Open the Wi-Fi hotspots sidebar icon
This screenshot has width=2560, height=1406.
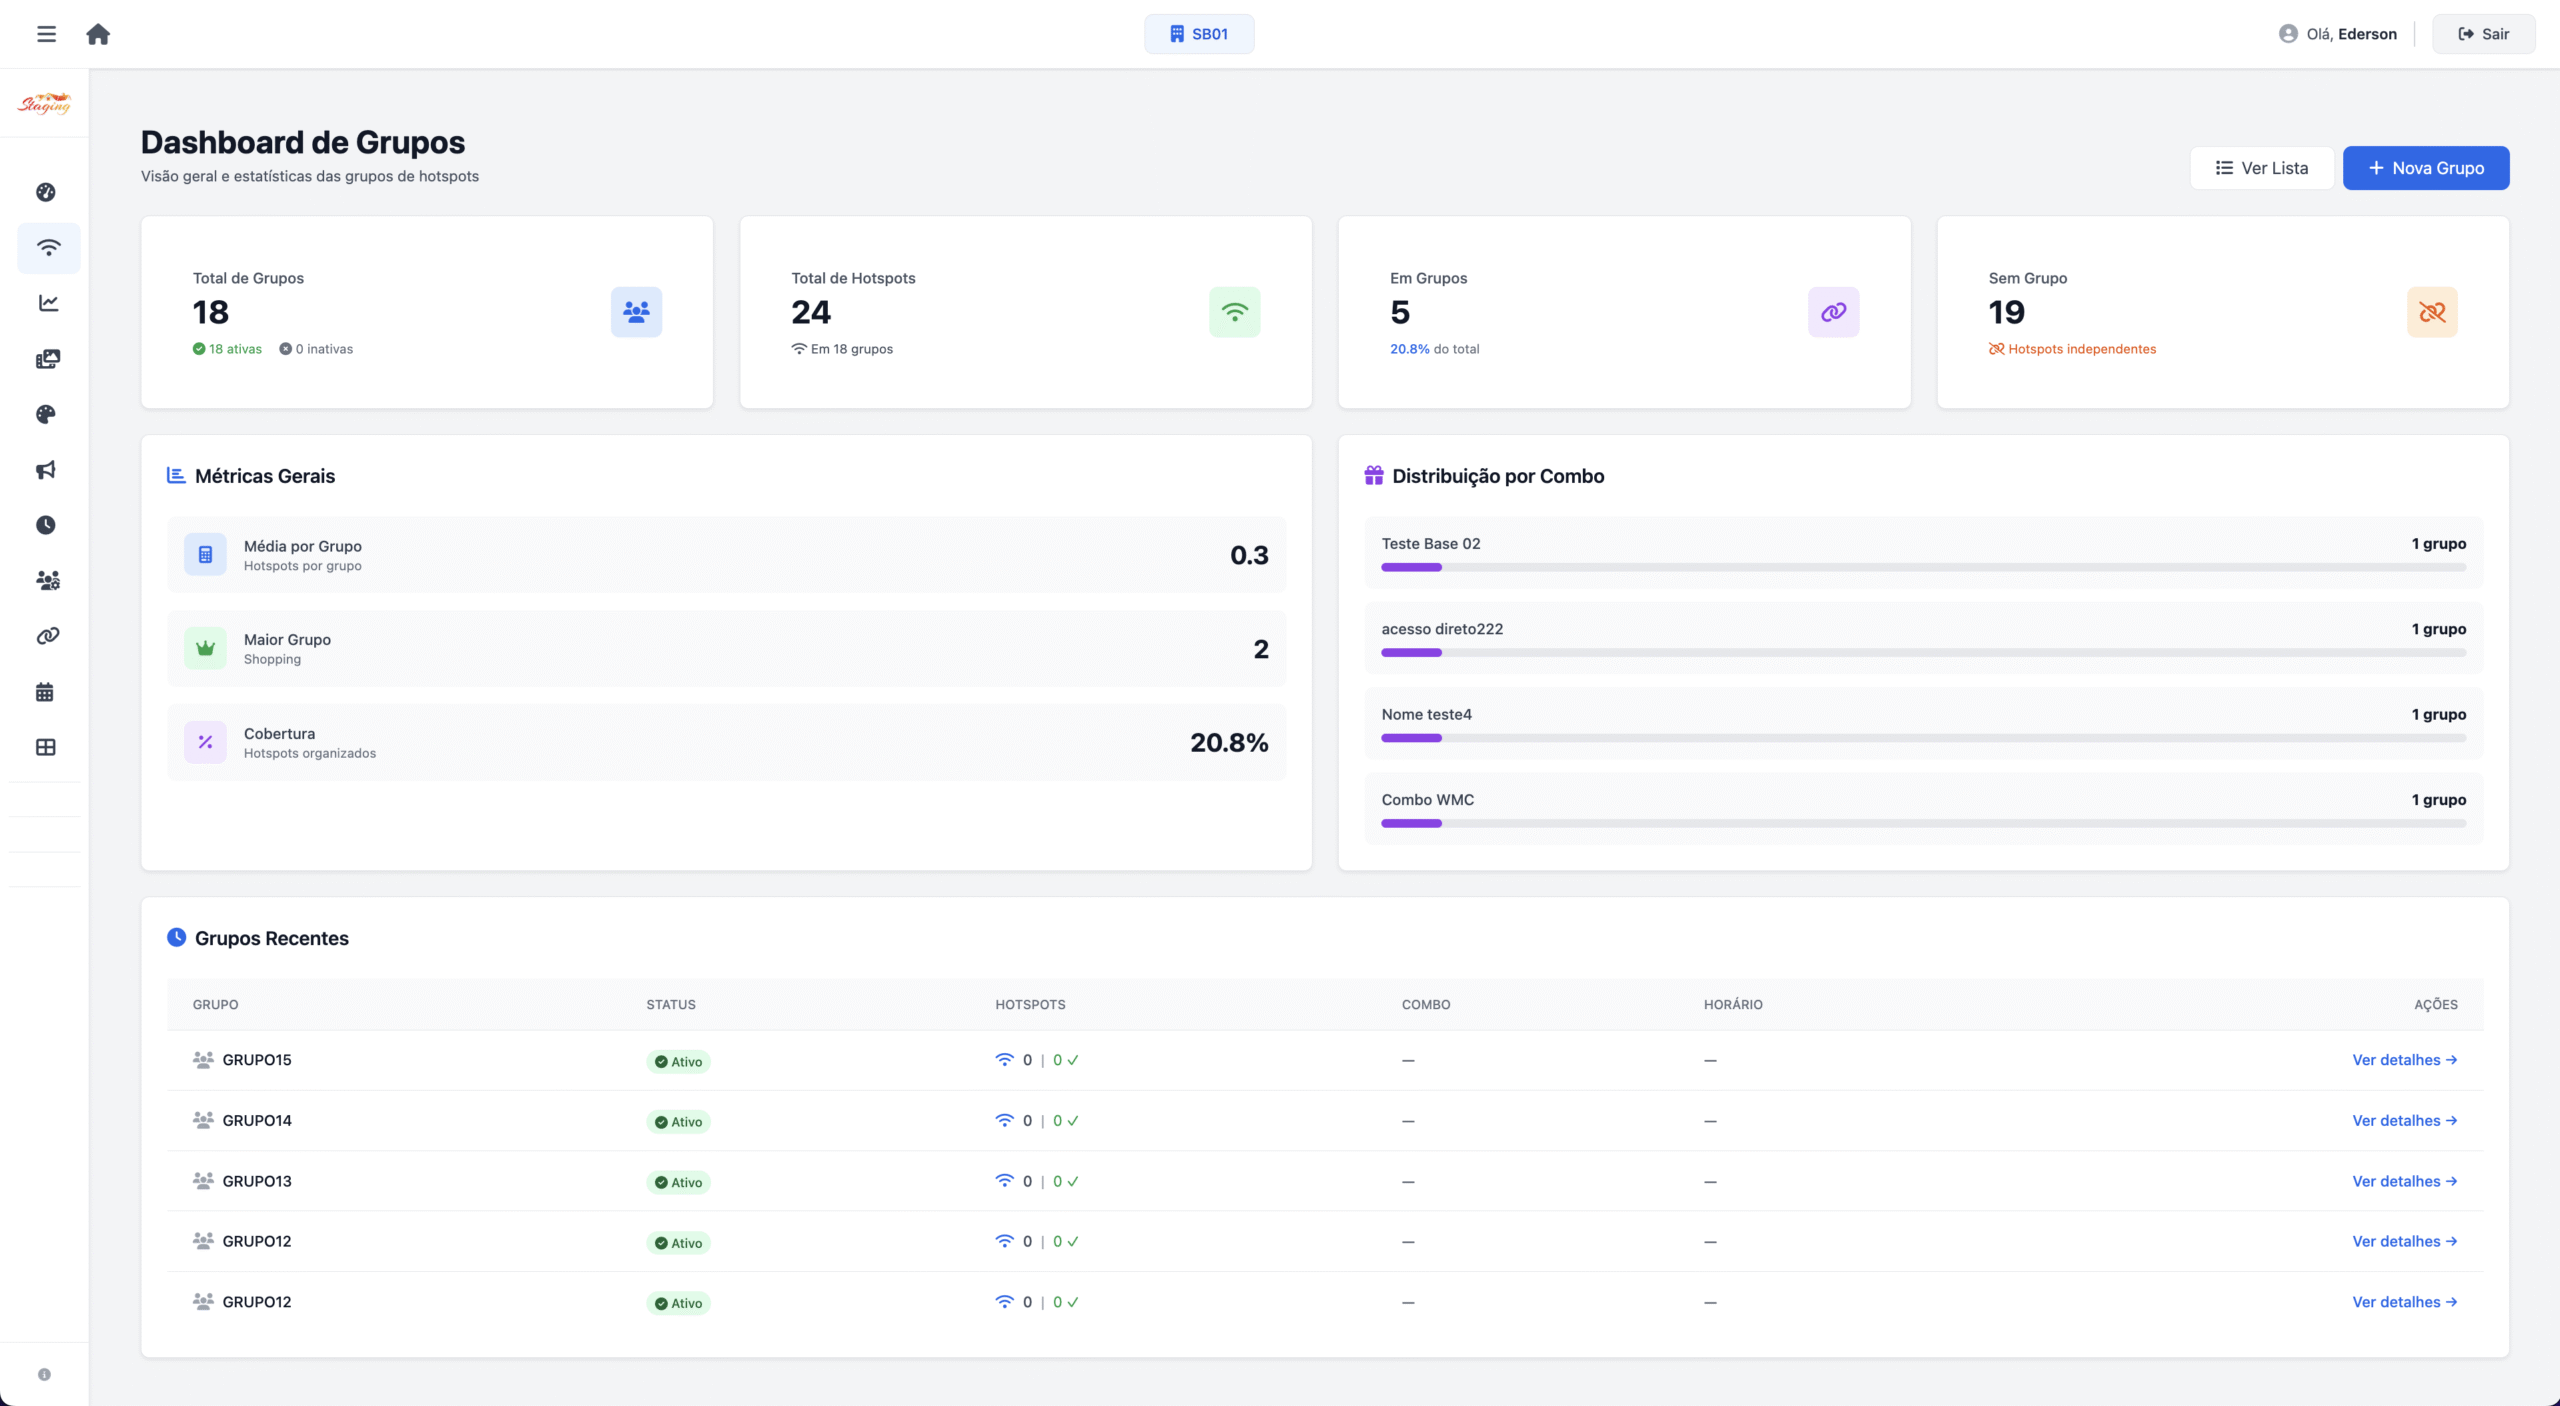(x=48, y=248)
